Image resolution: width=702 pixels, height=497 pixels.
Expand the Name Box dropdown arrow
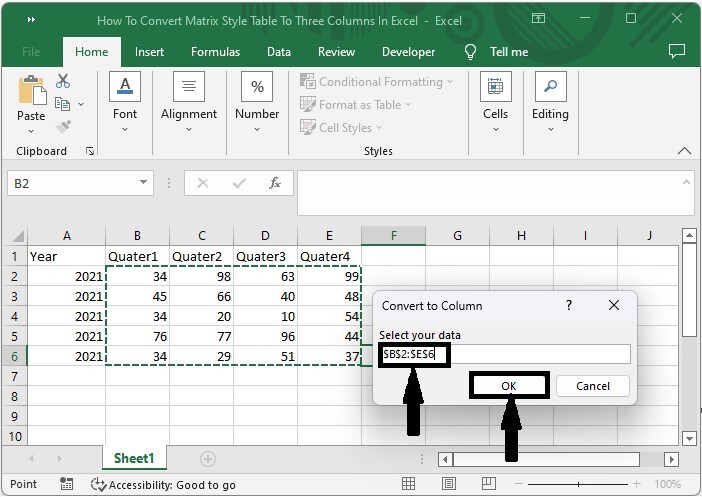click(144, 183)
